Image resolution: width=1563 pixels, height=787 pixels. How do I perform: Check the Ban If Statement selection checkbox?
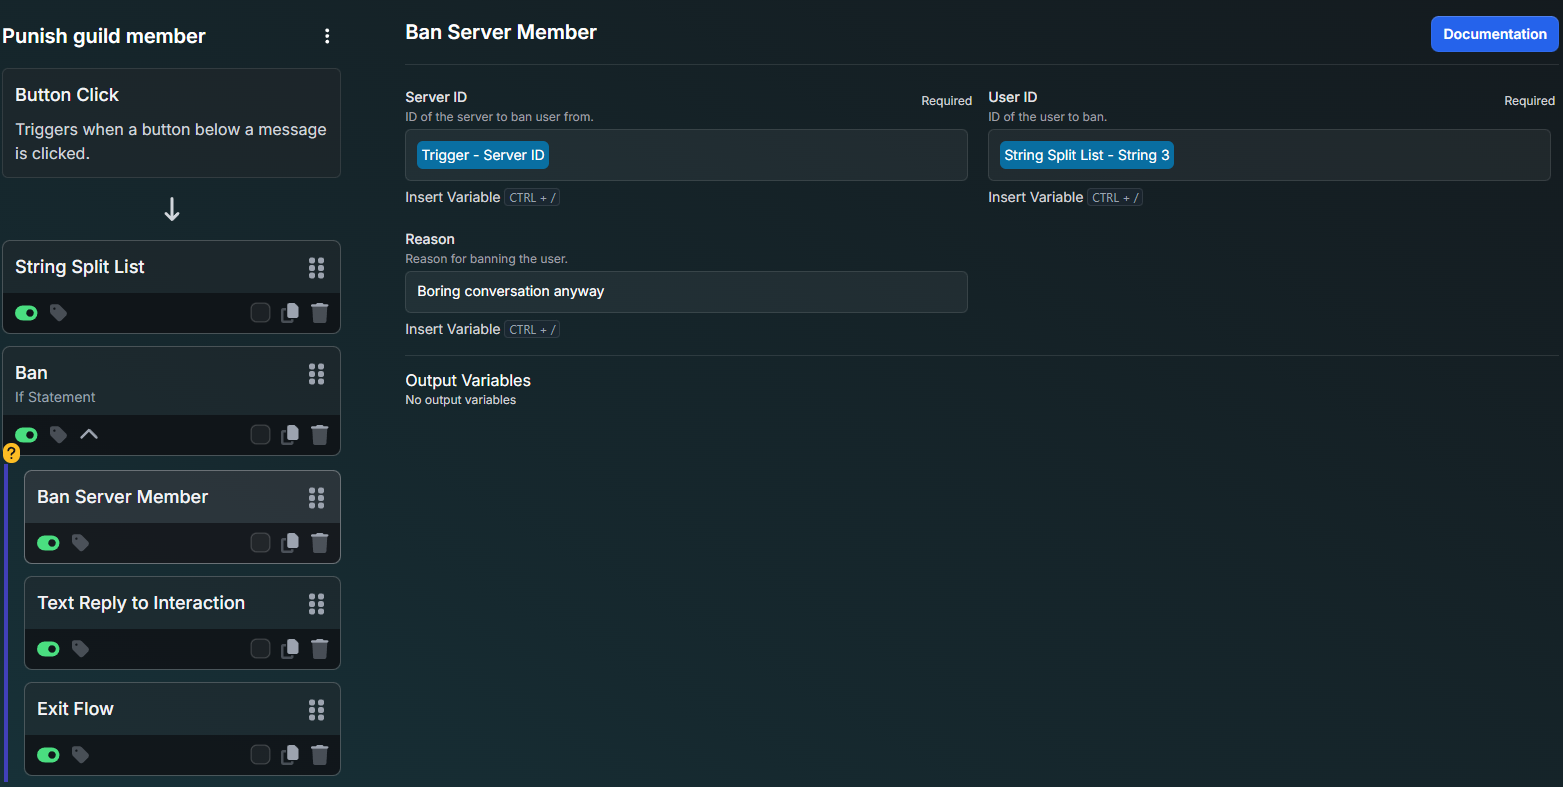pos(260,435)
